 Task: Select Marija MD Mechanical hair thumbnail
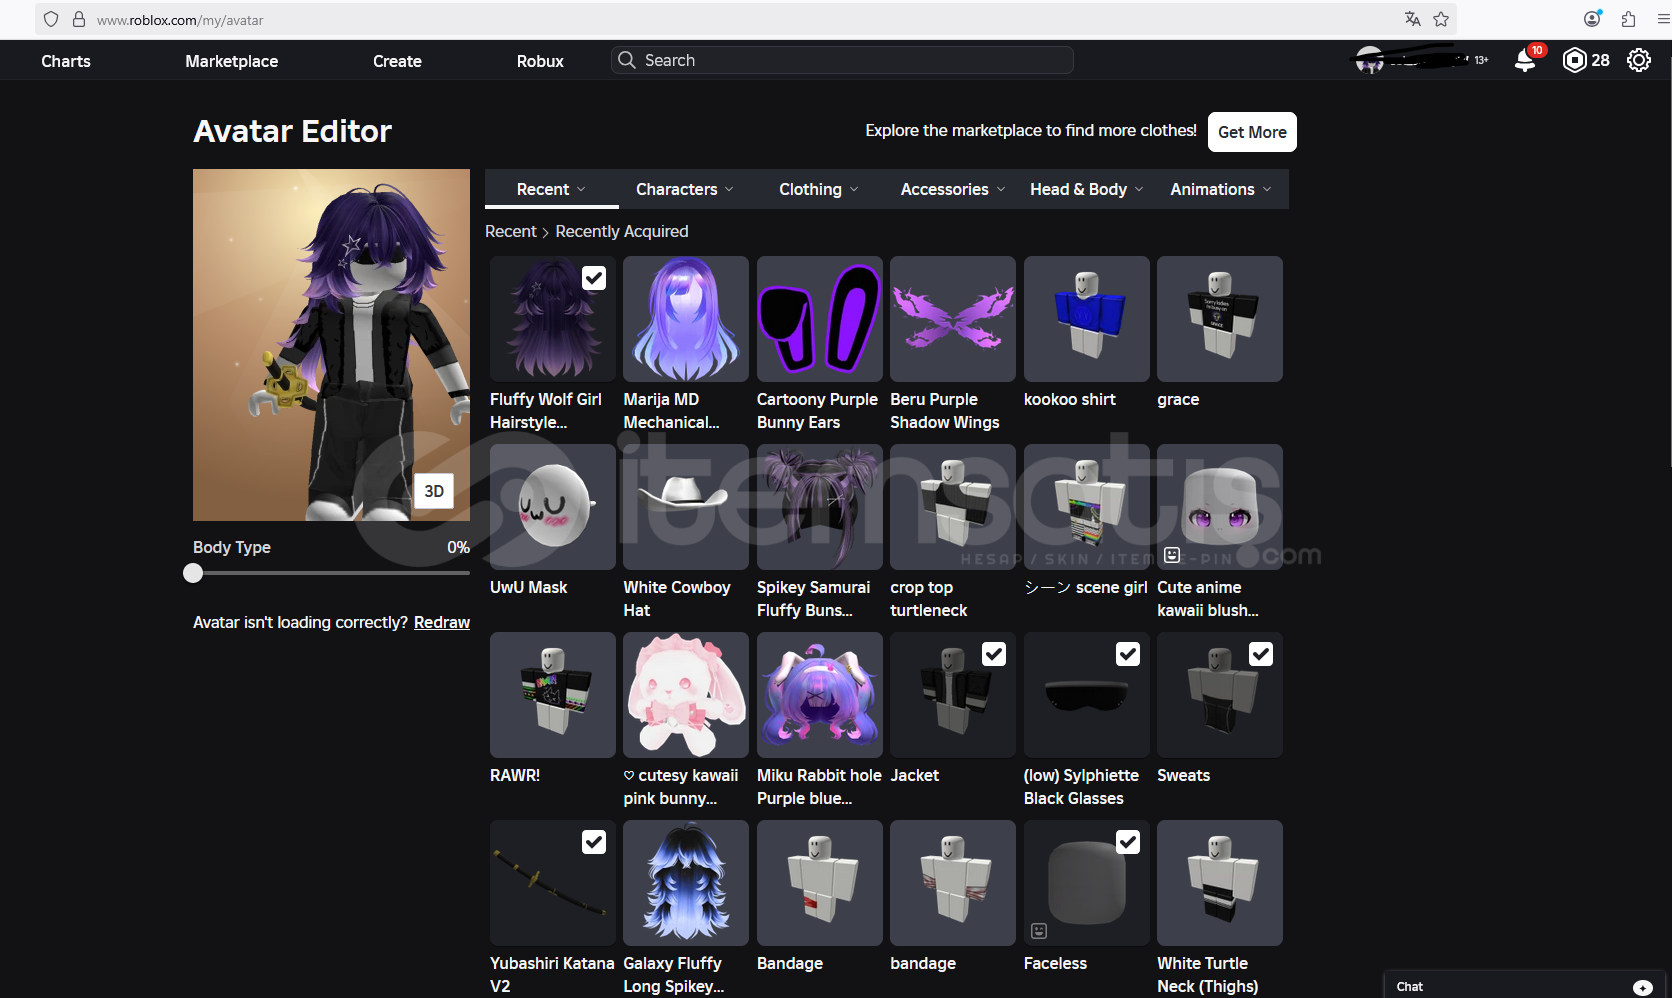686,319
